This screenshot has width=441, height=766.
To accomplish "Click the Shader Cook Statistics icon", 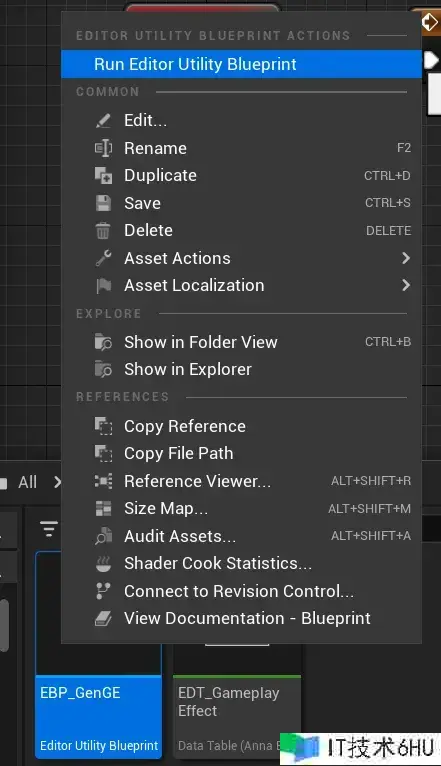I will [103, 564].
